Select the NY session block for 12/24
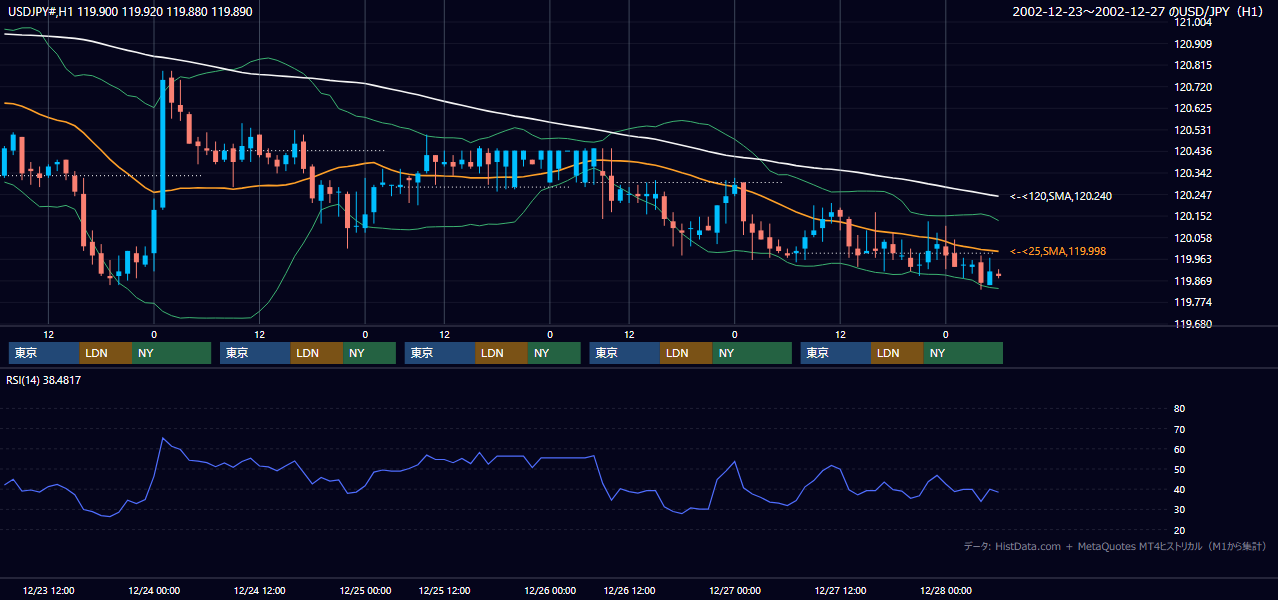This screenshot has height=600, width=1278. (x=369, y=353)
